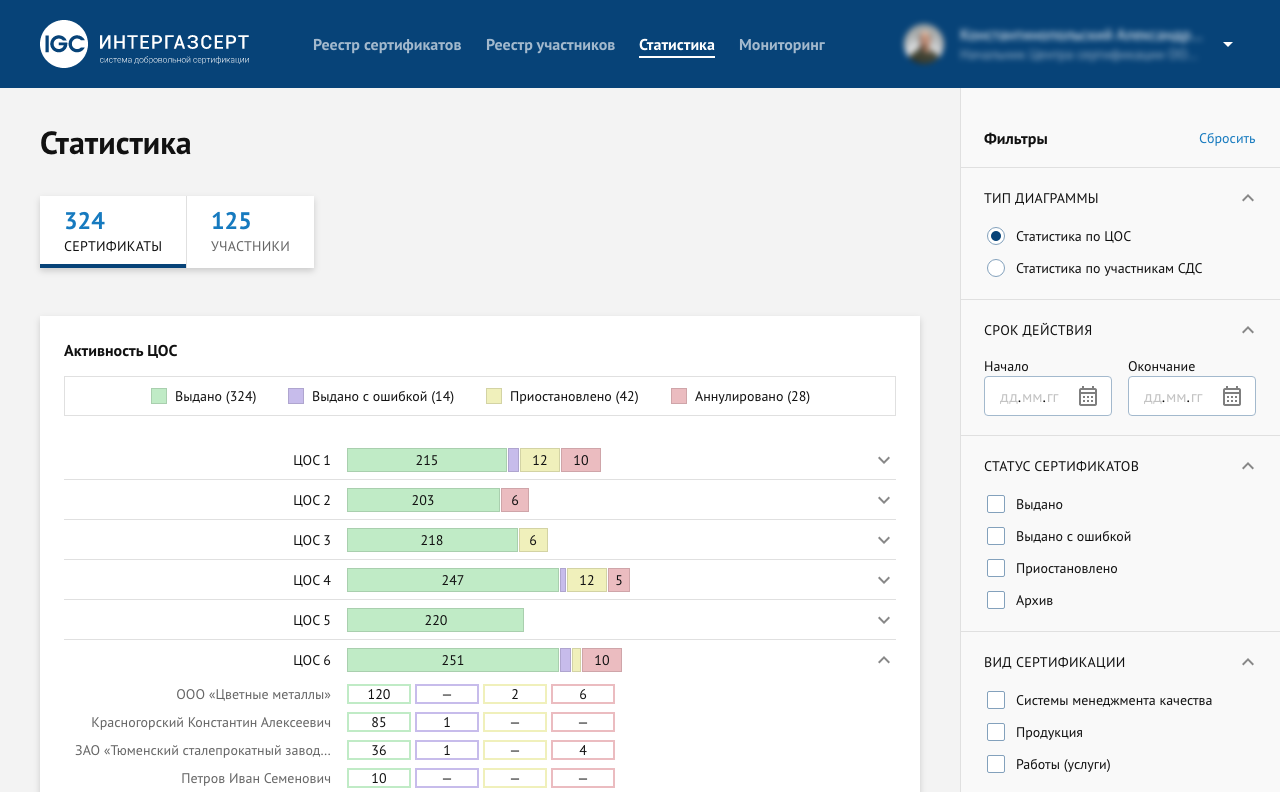Check the Продукция certification type checkbox
Screen dimensions: 1280x792
click(x=996, y=732)
